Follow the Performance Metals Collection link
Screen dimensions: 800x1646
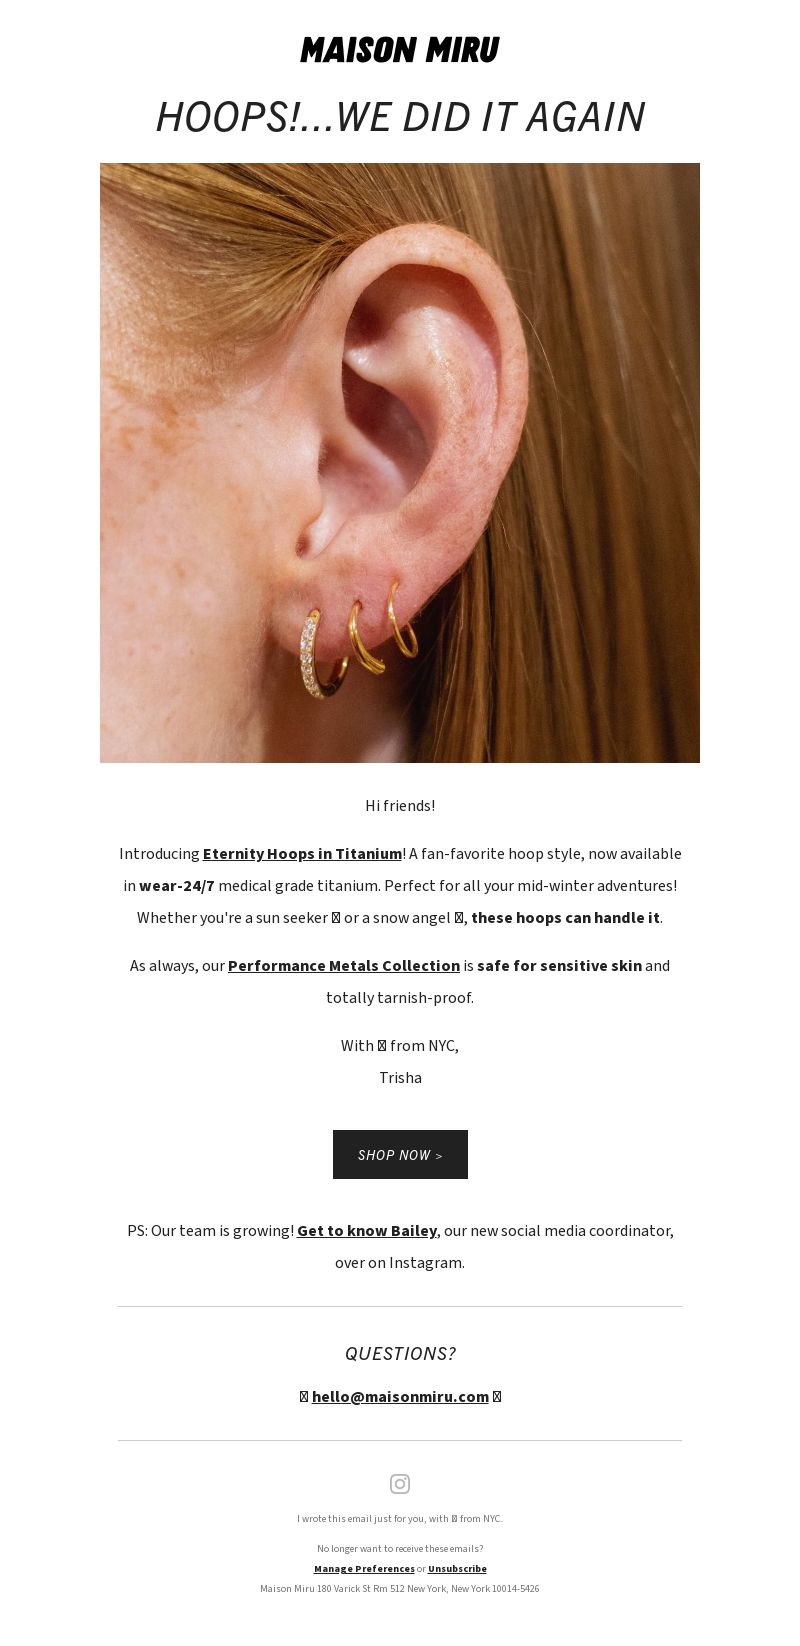pyautogui.click(x=344, y=966)
